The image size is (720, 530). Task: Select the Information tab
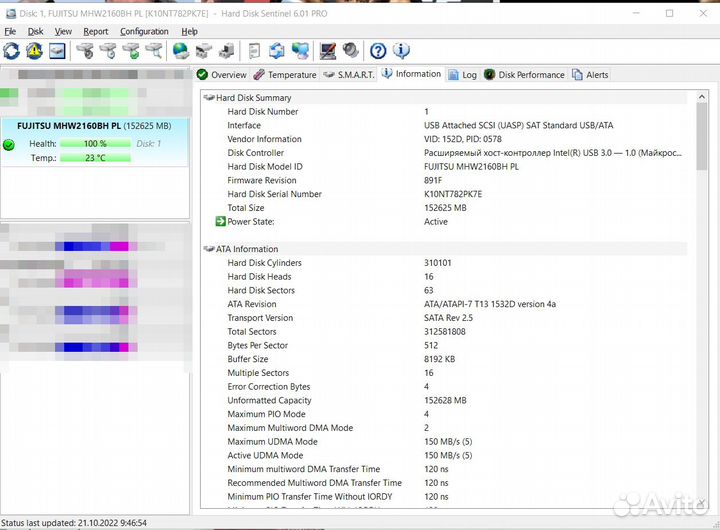click(x=411, y=74)
